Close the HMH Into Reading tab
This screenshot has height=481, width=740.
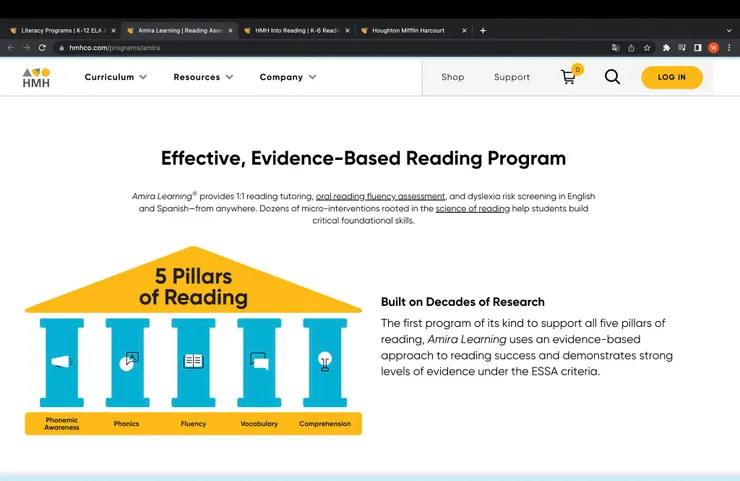point(347,31)
